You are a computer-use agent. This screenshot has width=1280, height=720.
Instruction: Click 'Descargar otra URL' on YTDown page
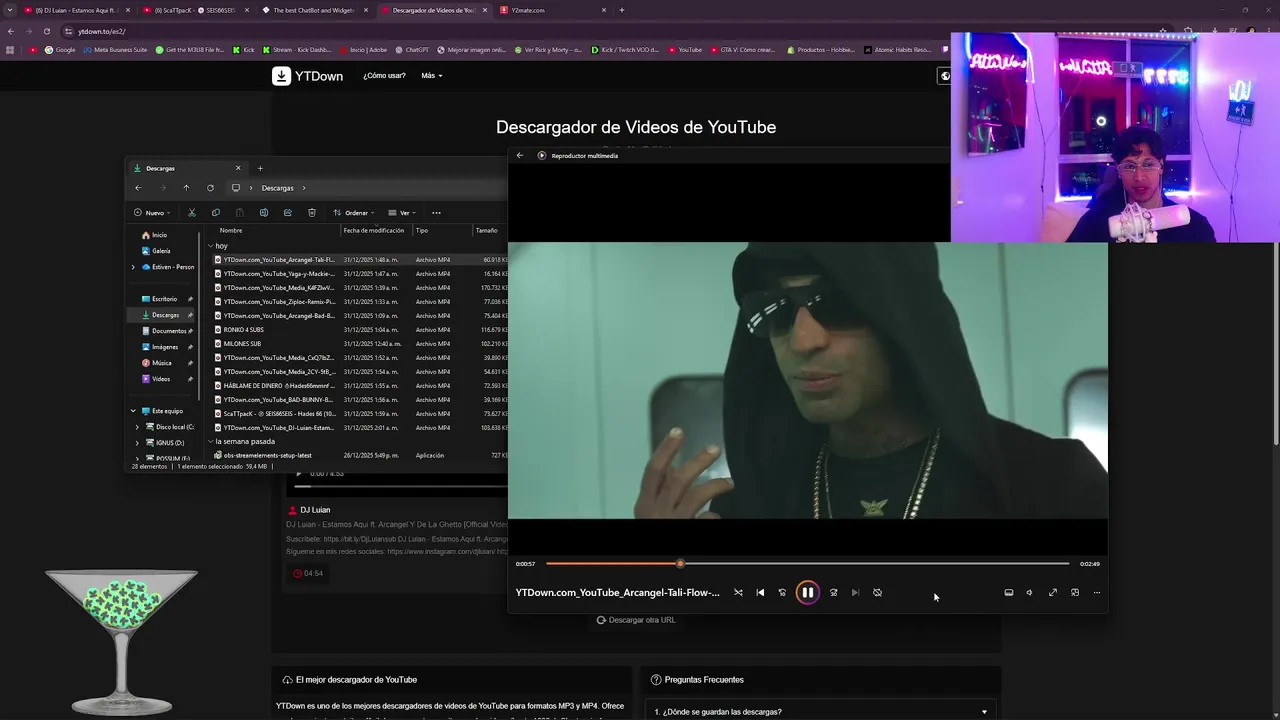click(x=636, y=620)
